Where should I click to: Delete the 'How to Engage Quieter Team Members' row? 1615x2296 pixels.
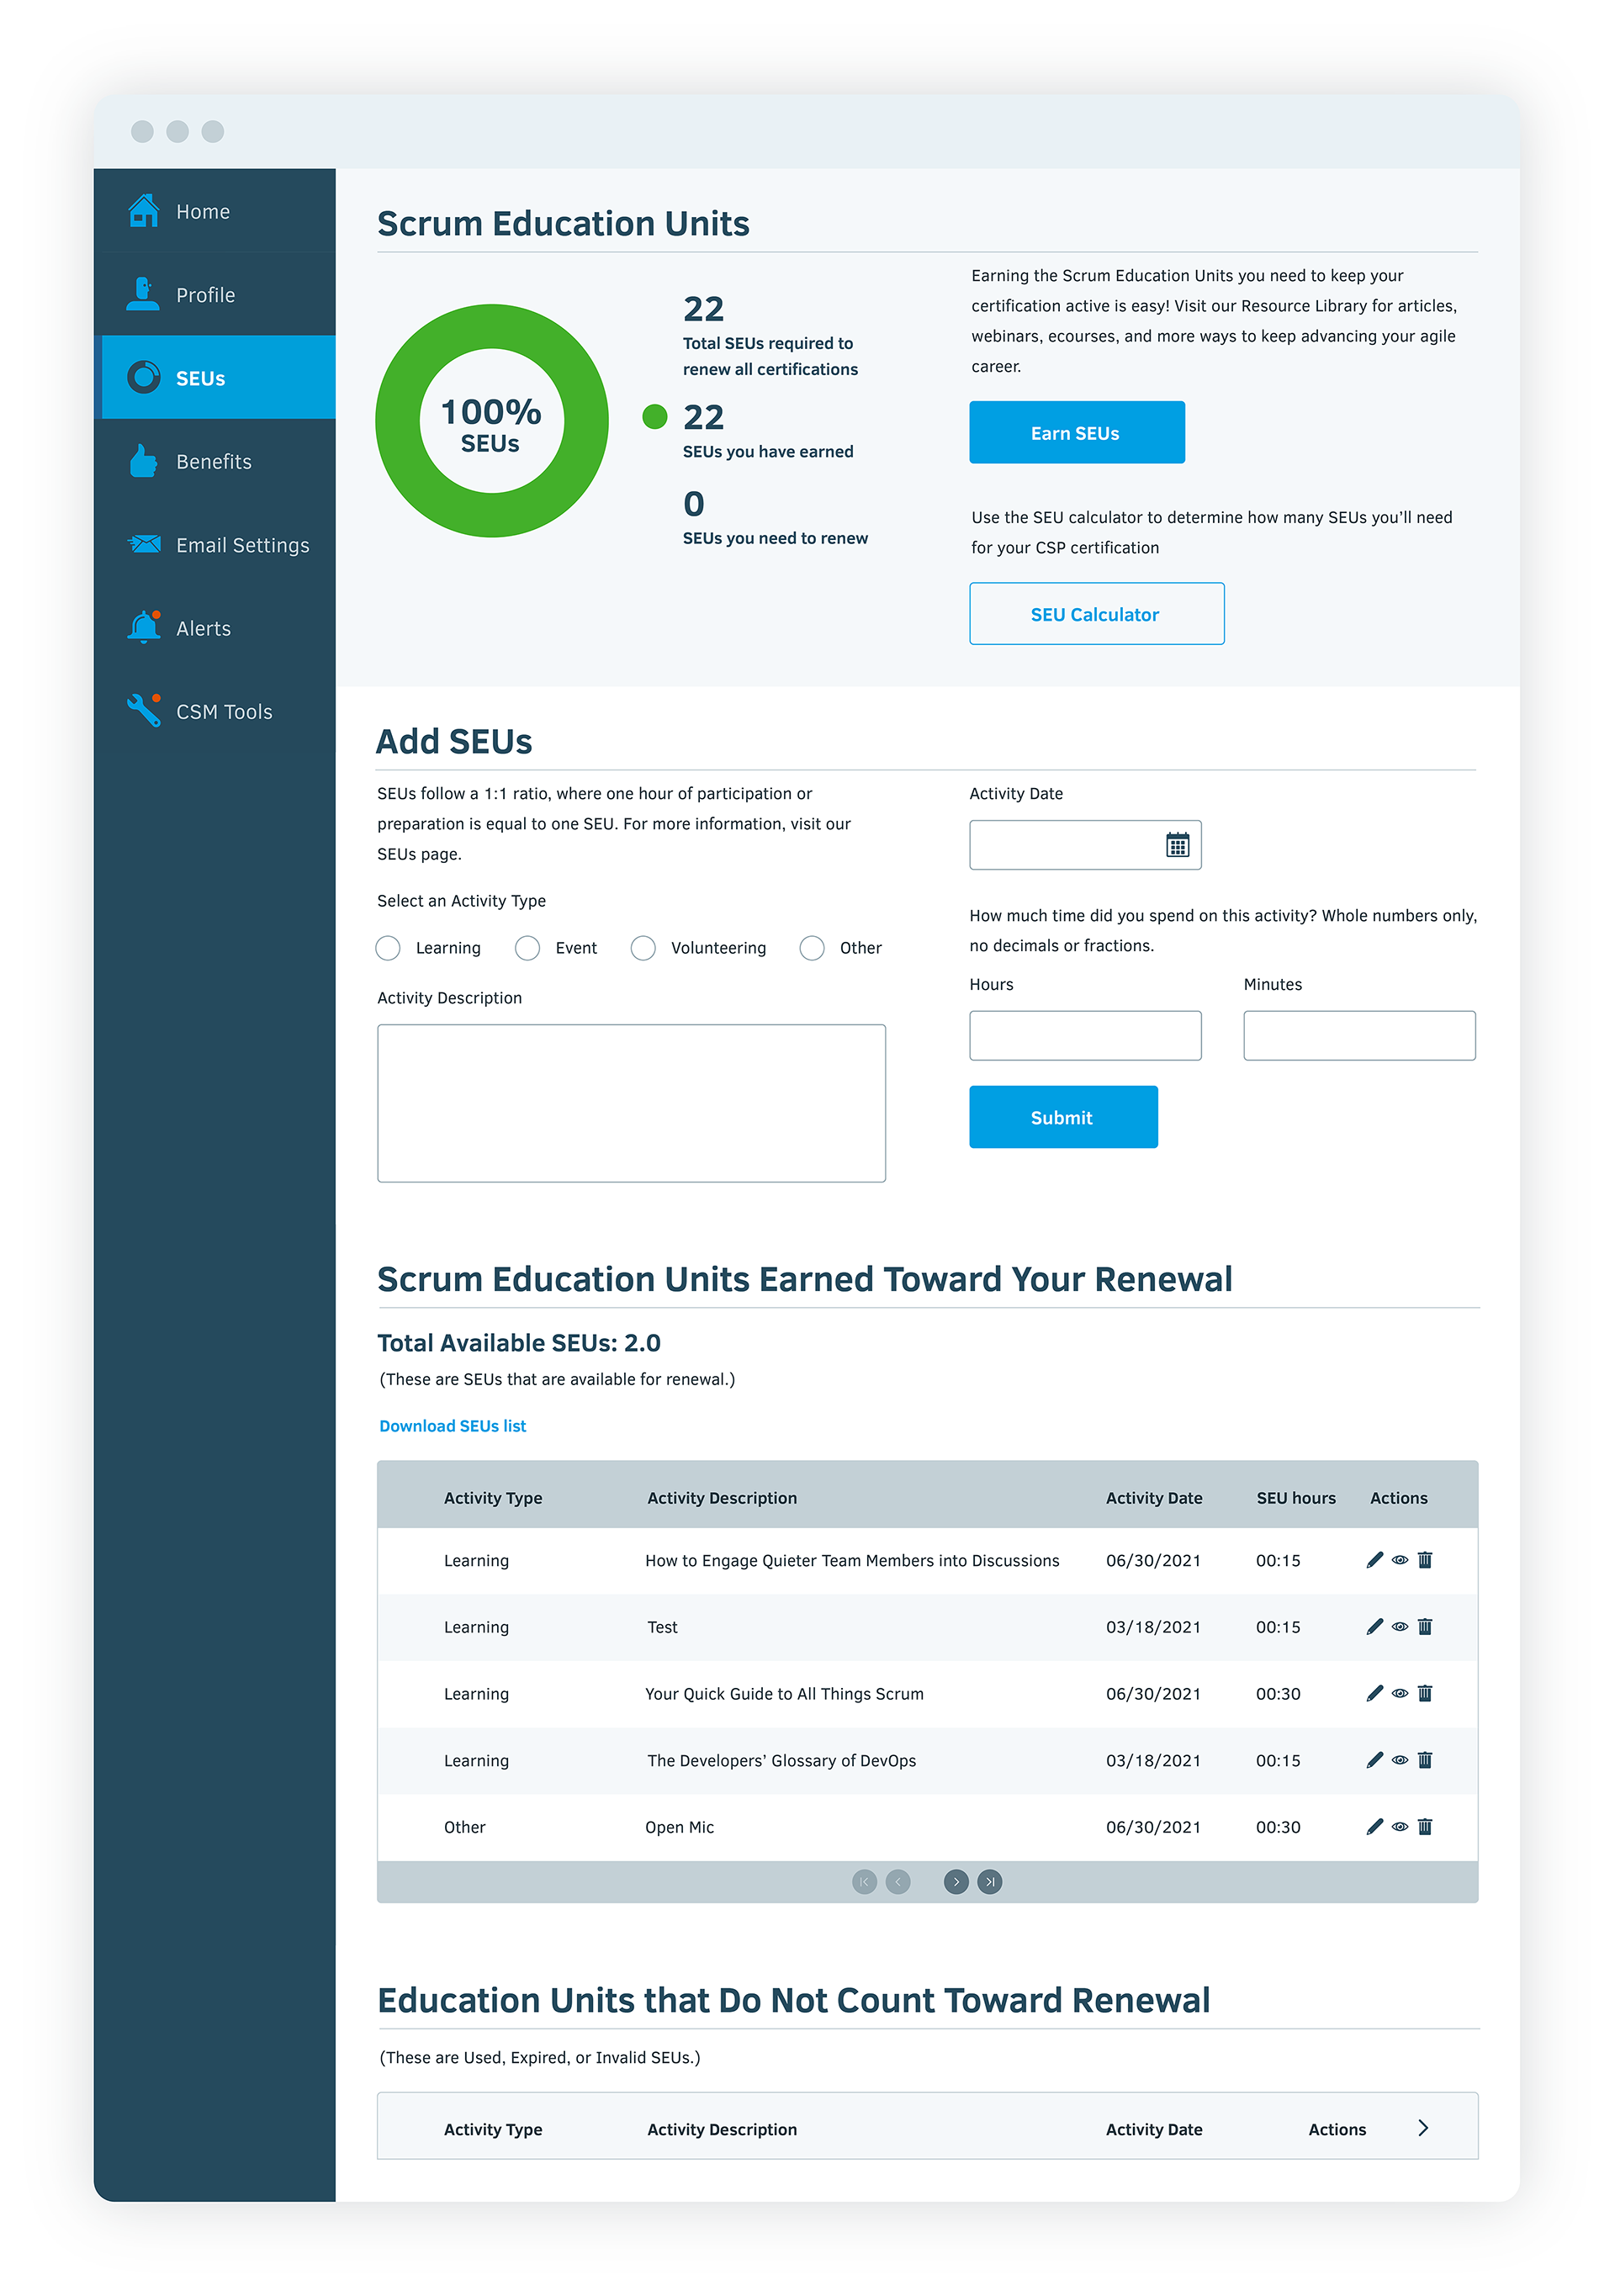click(1425, 1560)
